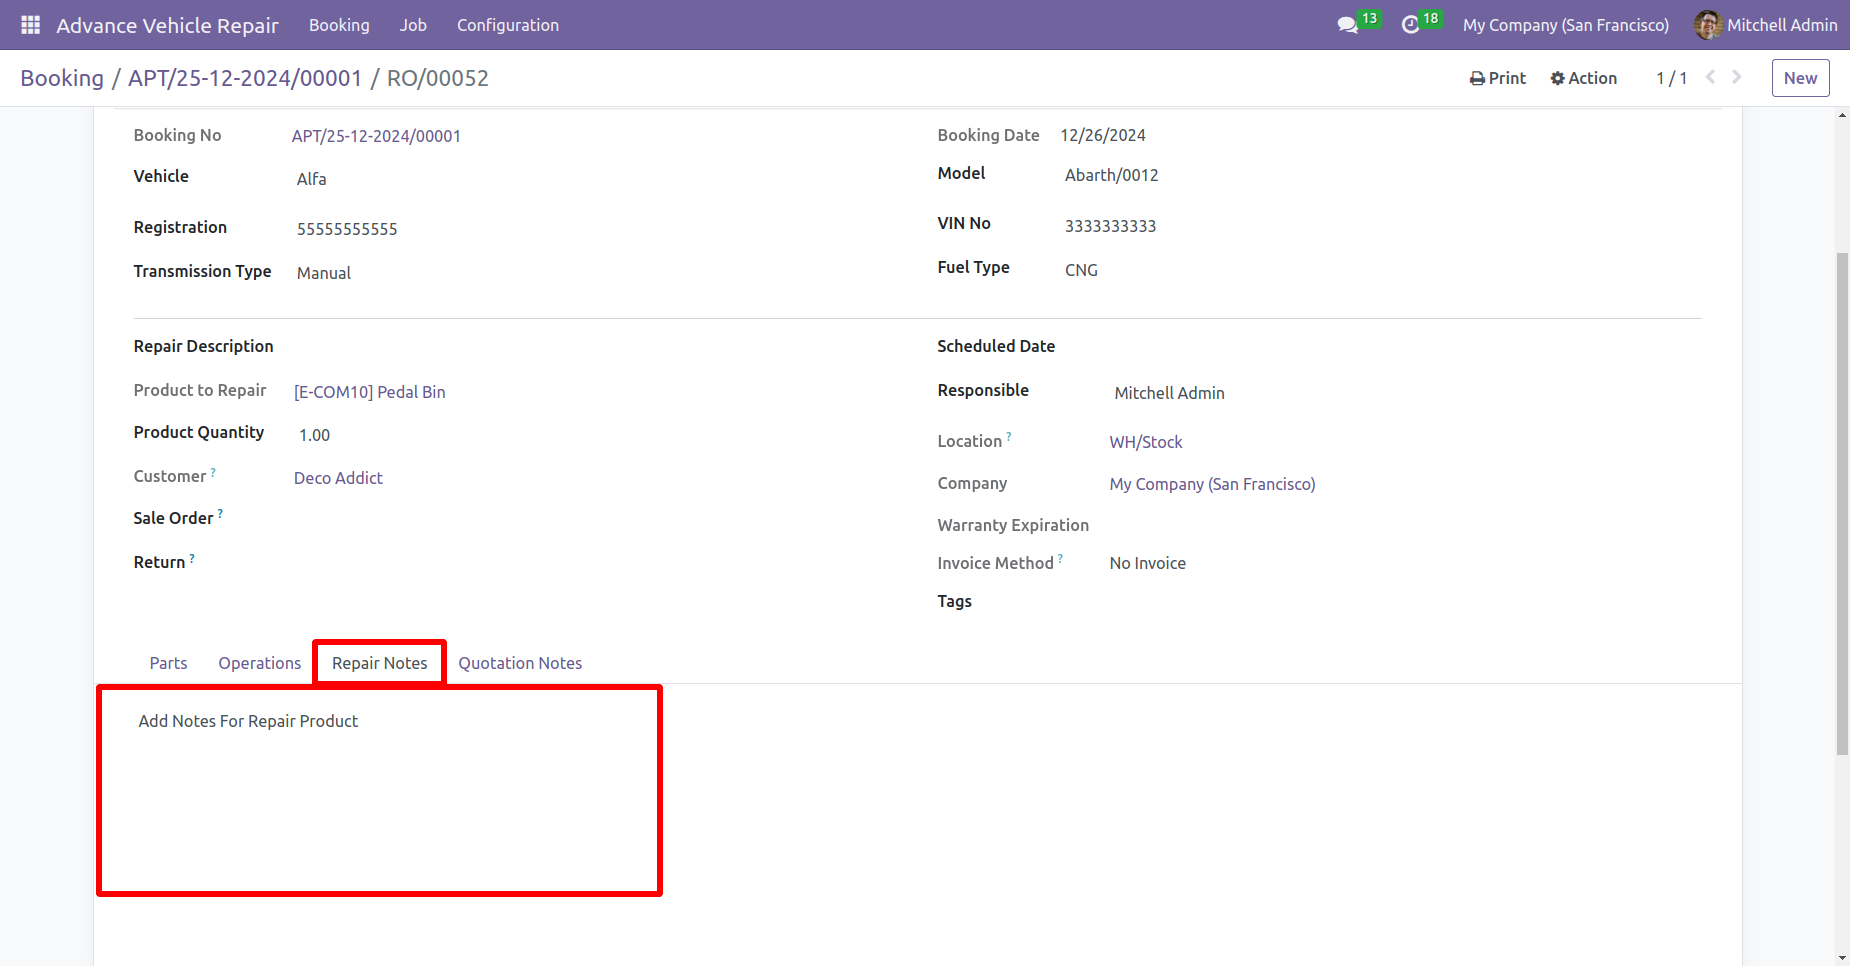Select the Repair Notes tab
The image size is (1850, 966).
380,663
